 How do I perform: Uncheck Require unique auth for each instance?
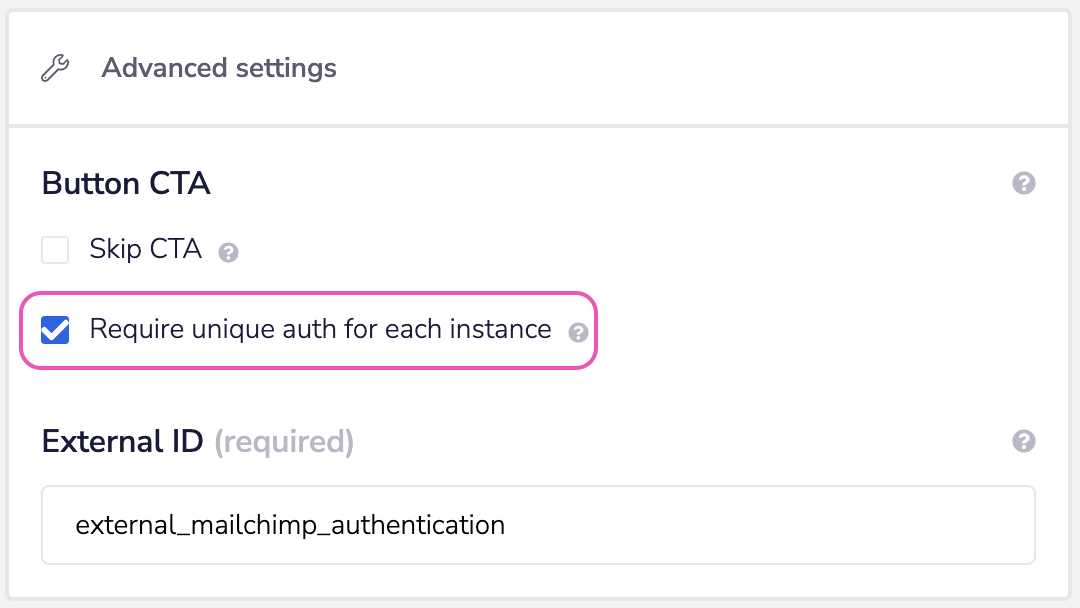click(55, 329)
